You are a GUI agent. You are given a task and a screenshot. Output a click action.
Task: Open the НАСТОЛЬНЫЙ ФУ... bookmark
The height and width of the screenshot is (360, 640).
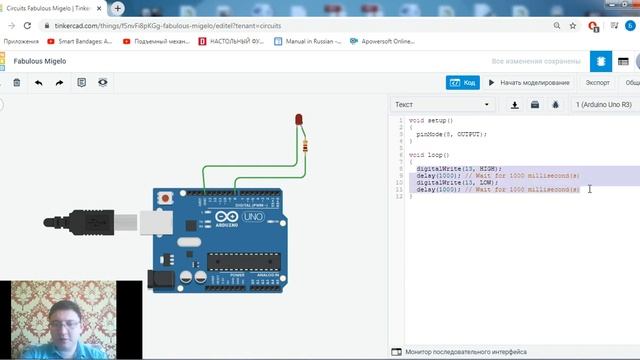tap(231, 41)
